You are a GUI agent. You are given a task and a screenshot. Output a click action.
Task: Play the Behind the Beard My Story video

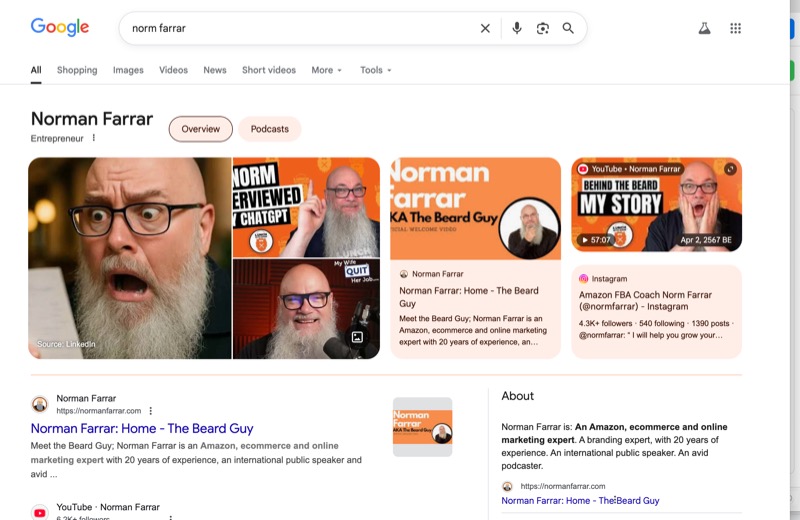coord(656,204)
